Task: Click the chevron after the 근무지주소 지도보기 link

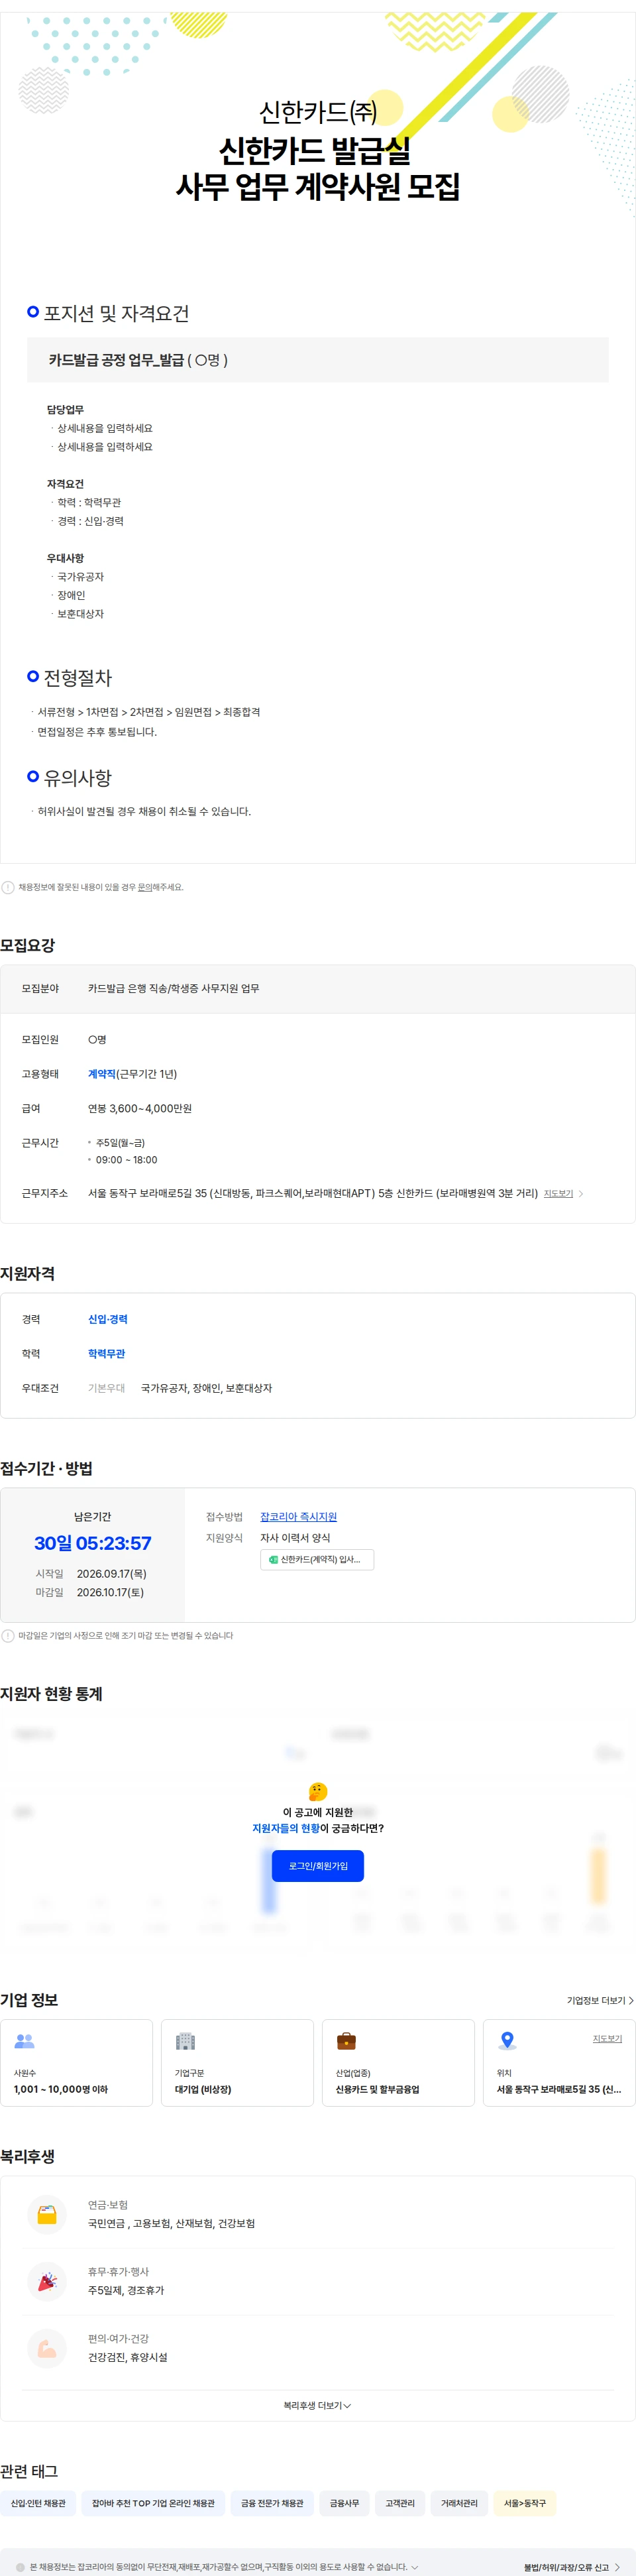Action: pyautogui.click(x=581, y=1193)
